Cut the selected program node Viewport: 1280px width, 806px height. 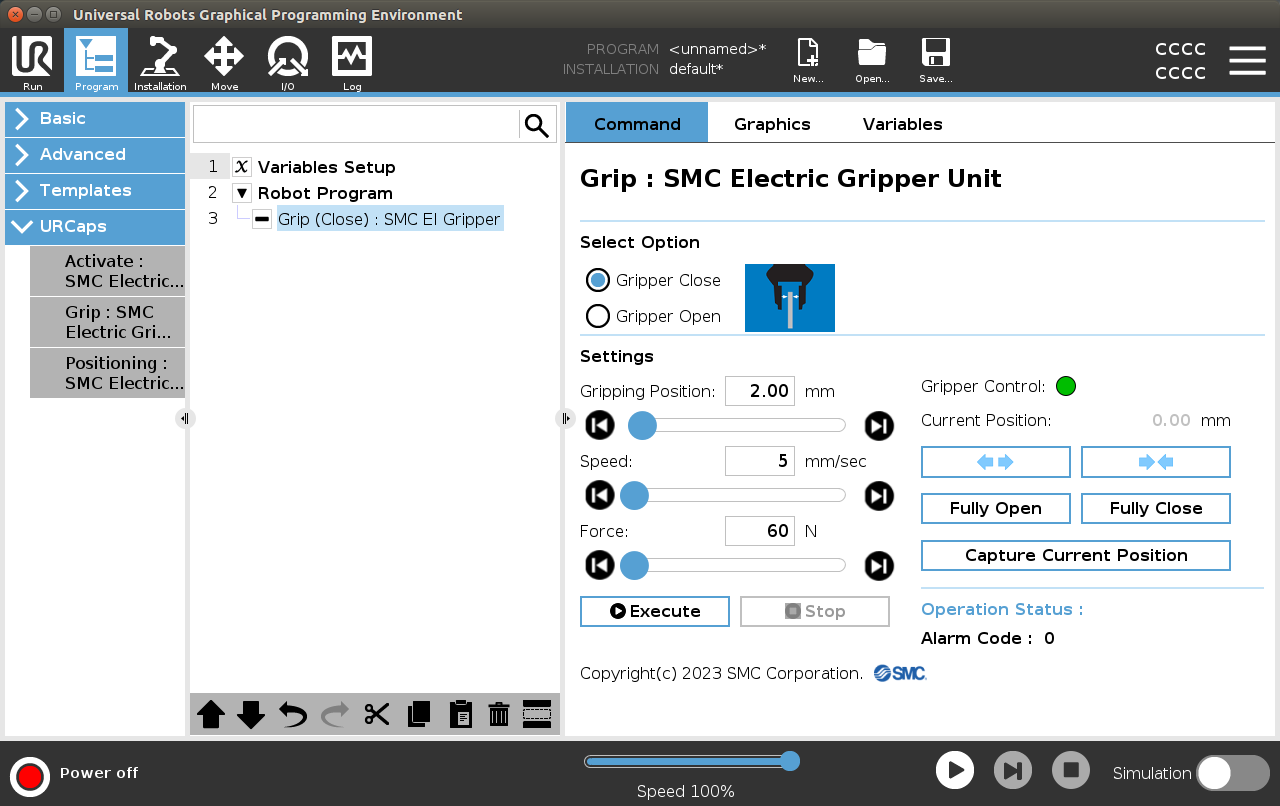(377, 714)
